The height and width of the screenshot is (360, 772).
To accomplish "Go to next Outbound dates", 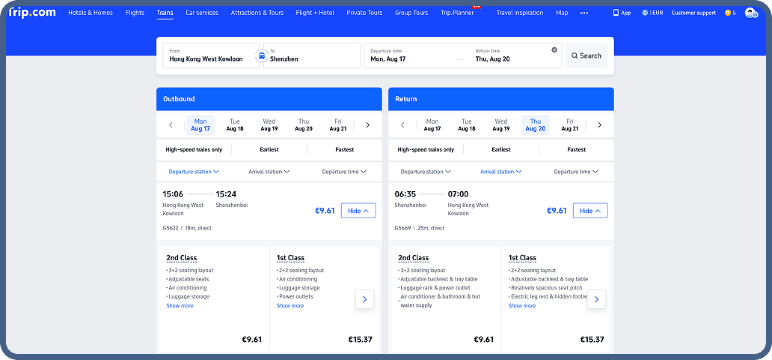I will (367, 125).
